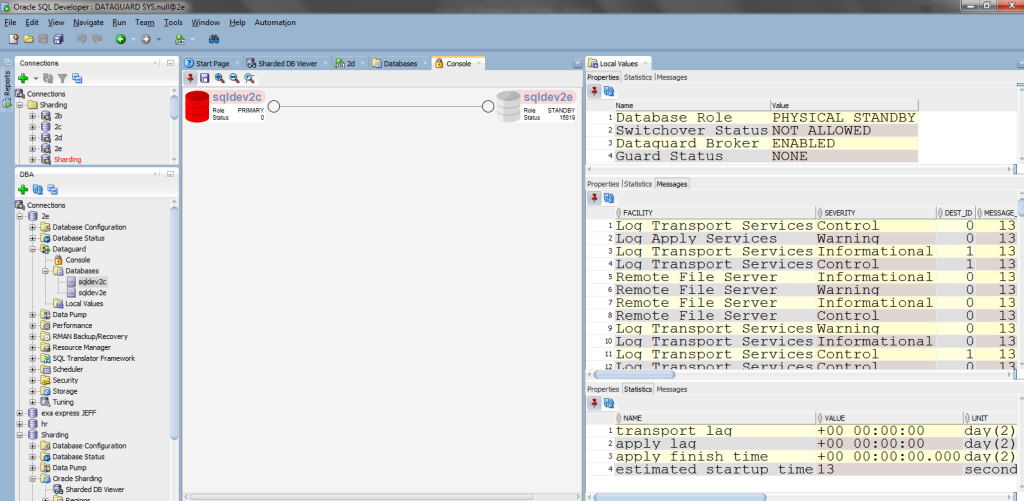Click the binoculars Find DB Object icon

214,39
